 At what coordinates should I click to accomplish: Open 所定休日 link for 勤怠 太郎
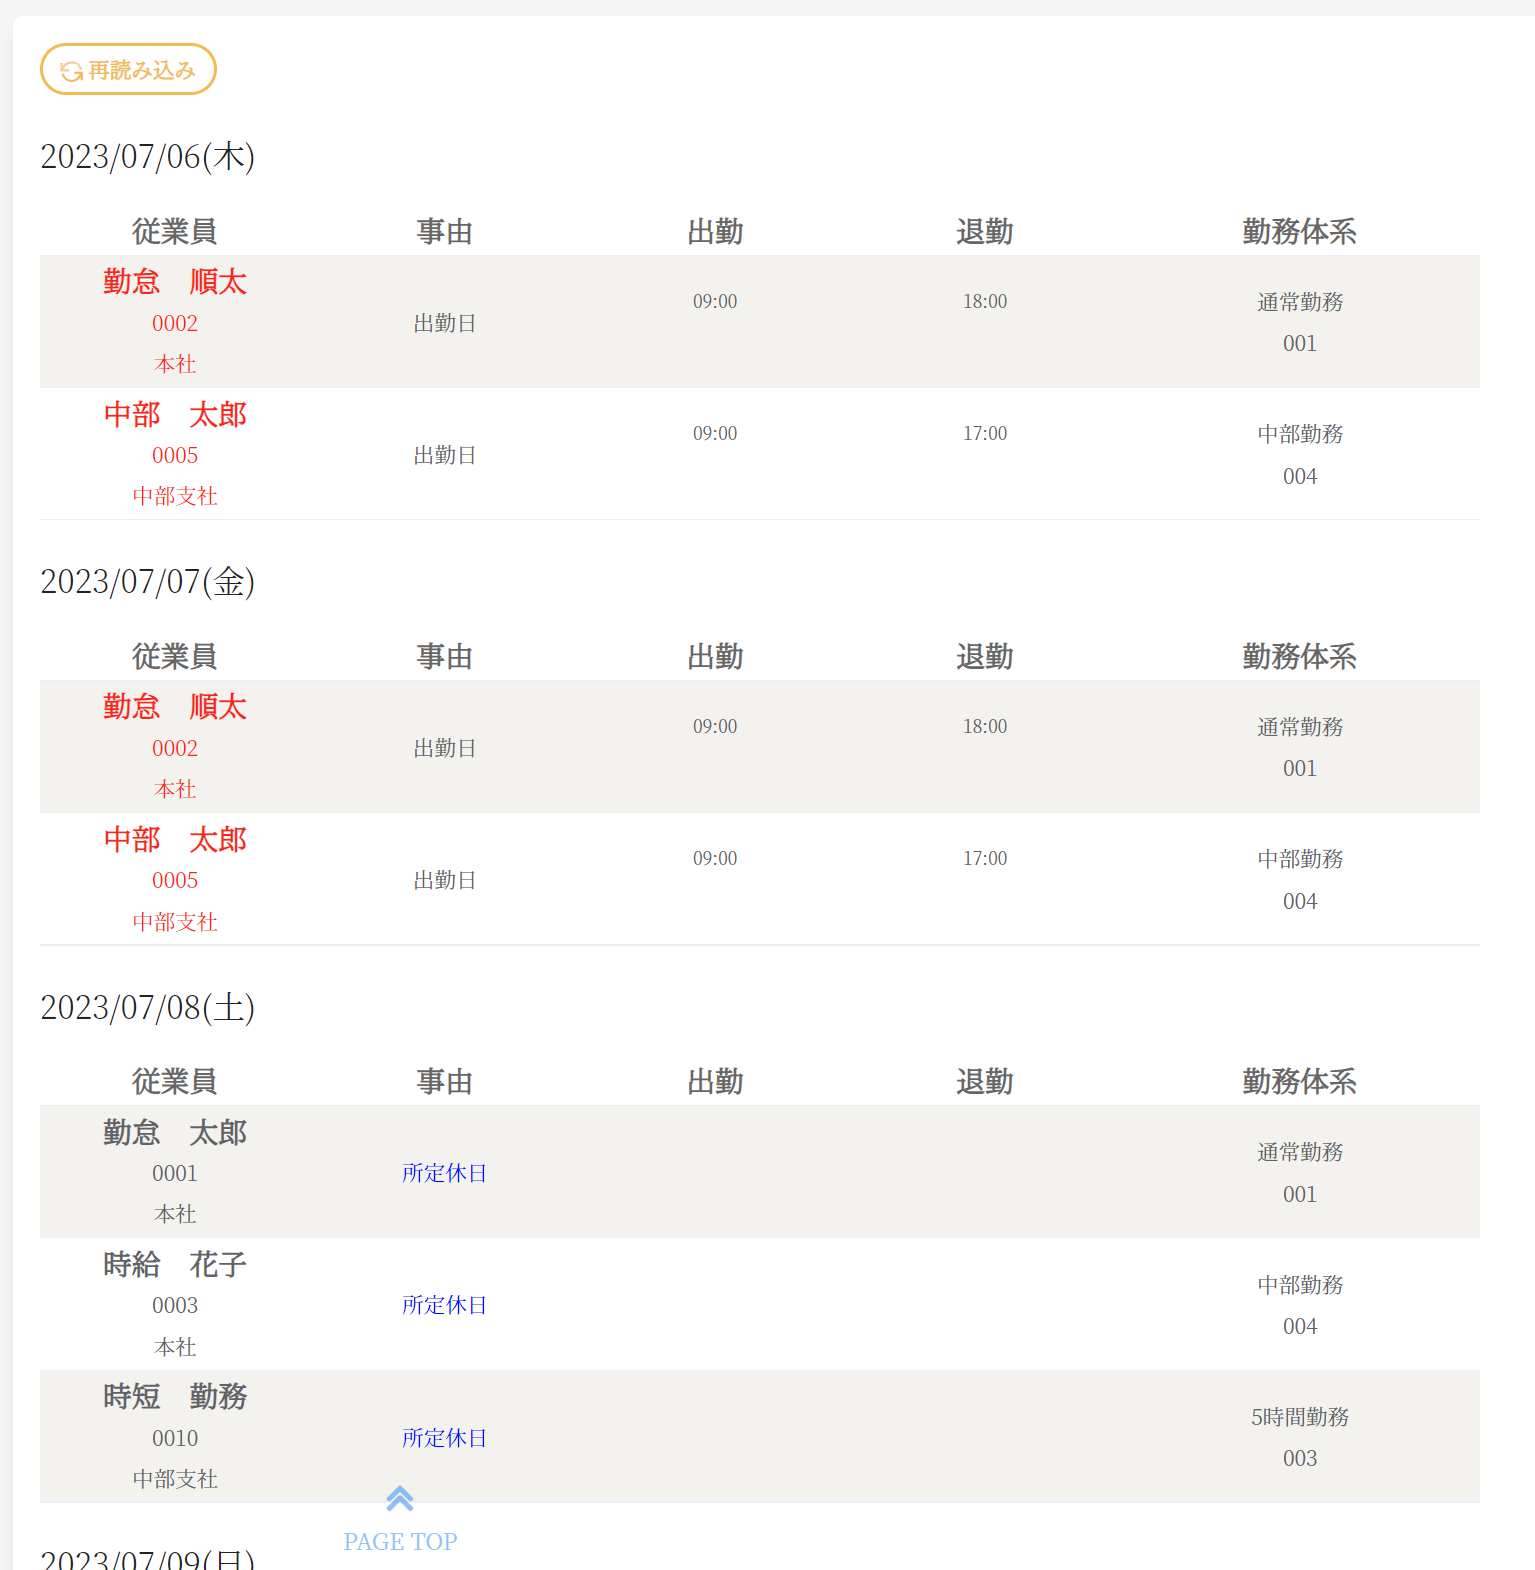point(444,1173)
